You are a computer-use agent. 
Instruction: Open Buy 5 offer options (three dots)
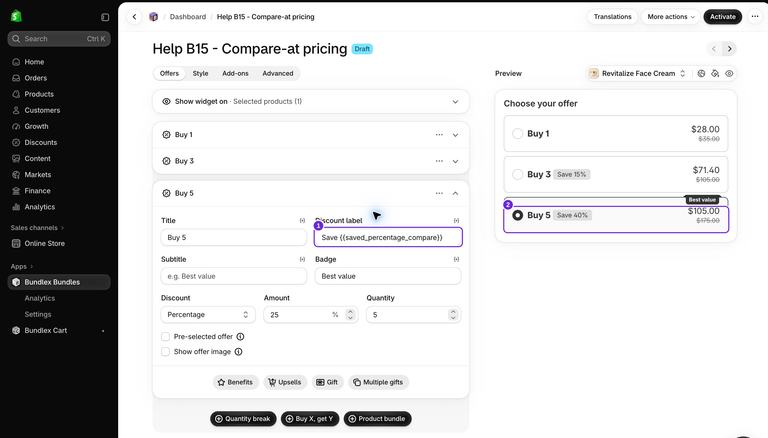pos(439,194)
